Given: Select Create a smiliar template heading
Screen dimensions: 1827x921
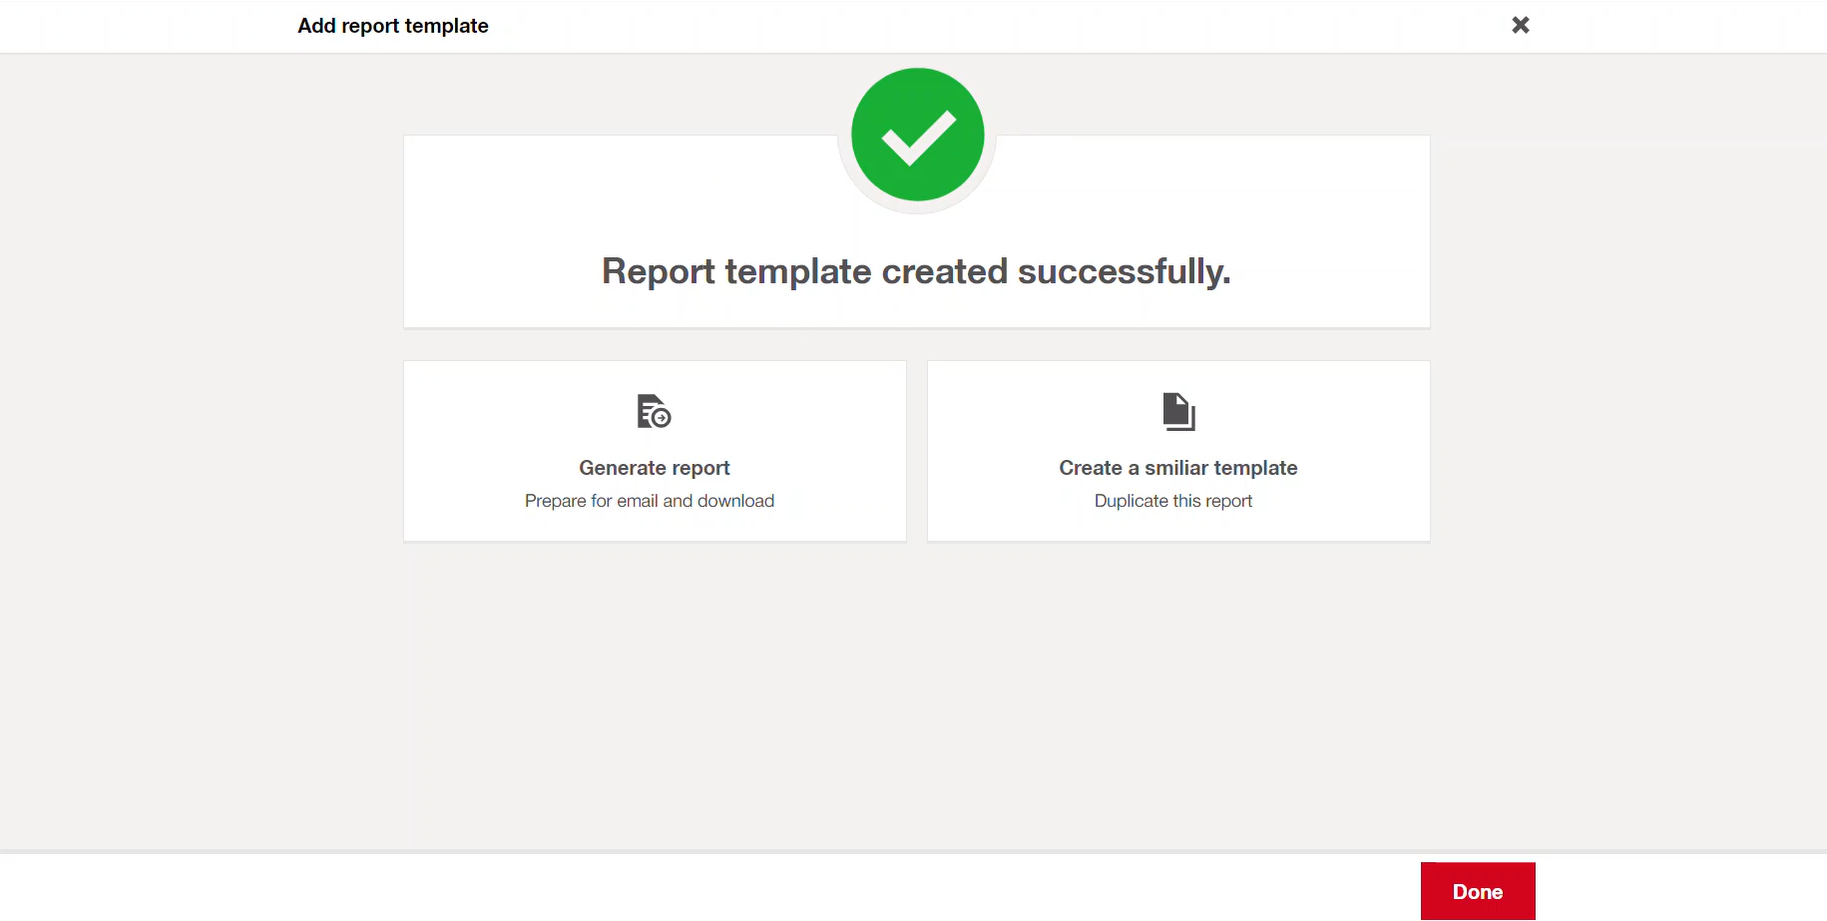Looking at the screenshot, I should [x=1178, y=468].
